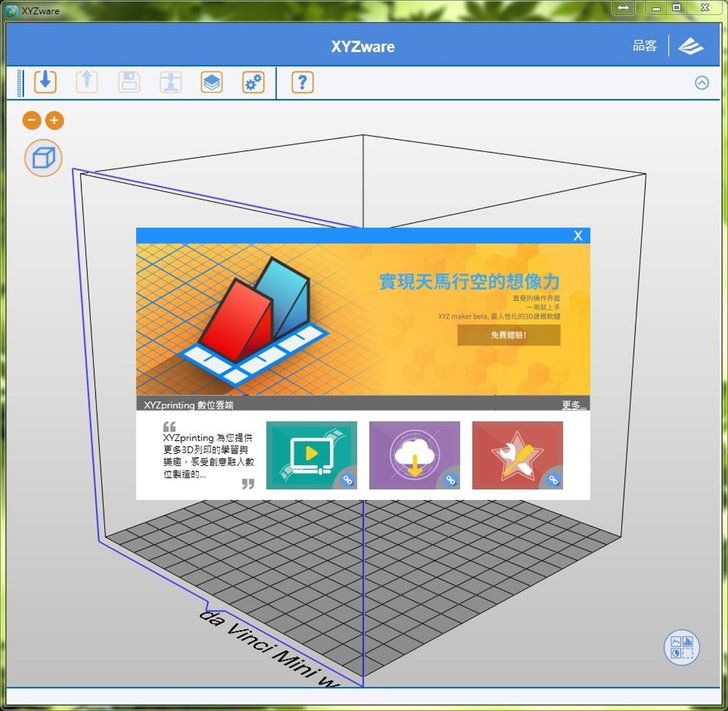
Task: Click the 免費體驗! button on banner
Action: (508, 335)
